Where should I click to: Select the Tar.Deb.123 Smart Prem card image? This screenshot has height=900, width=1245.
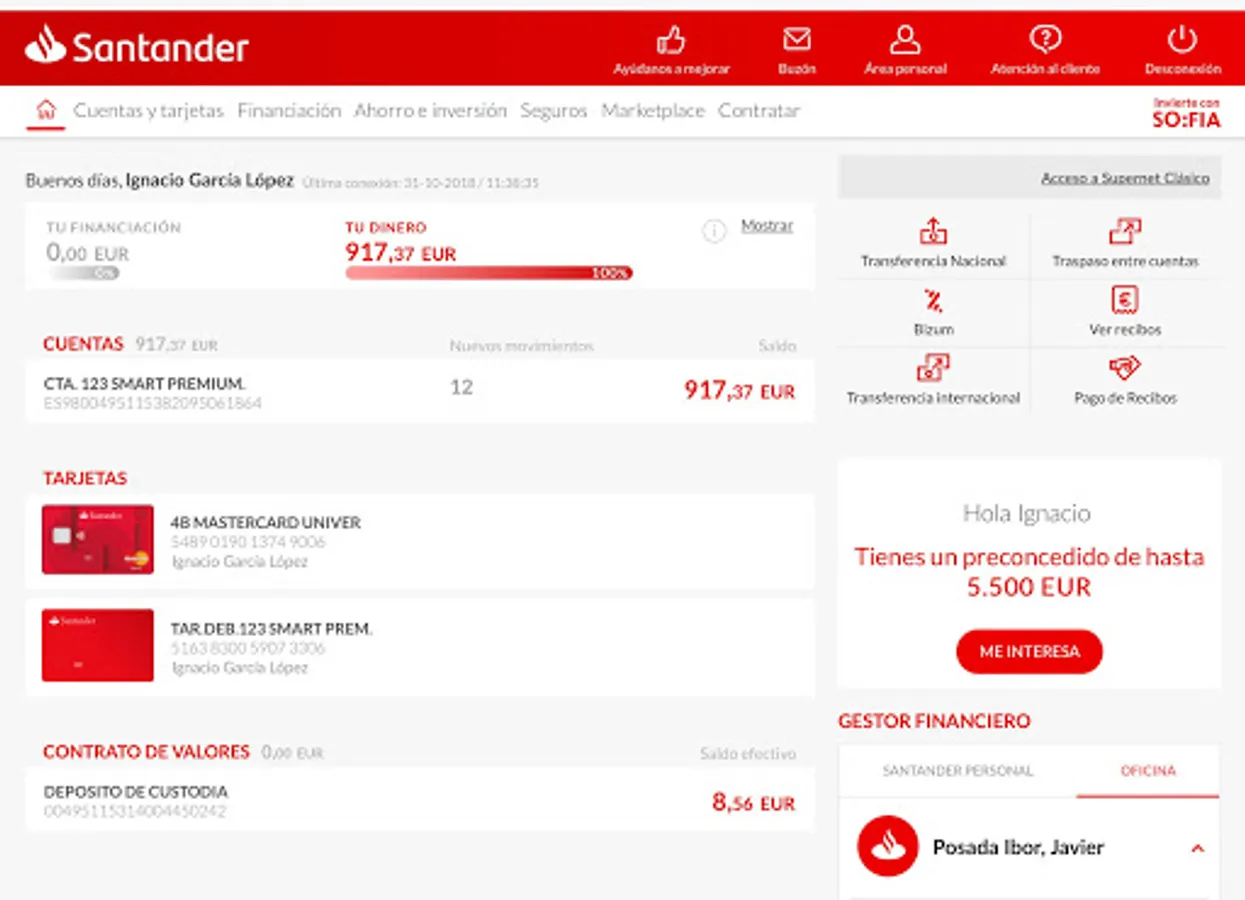coord(98,645)
